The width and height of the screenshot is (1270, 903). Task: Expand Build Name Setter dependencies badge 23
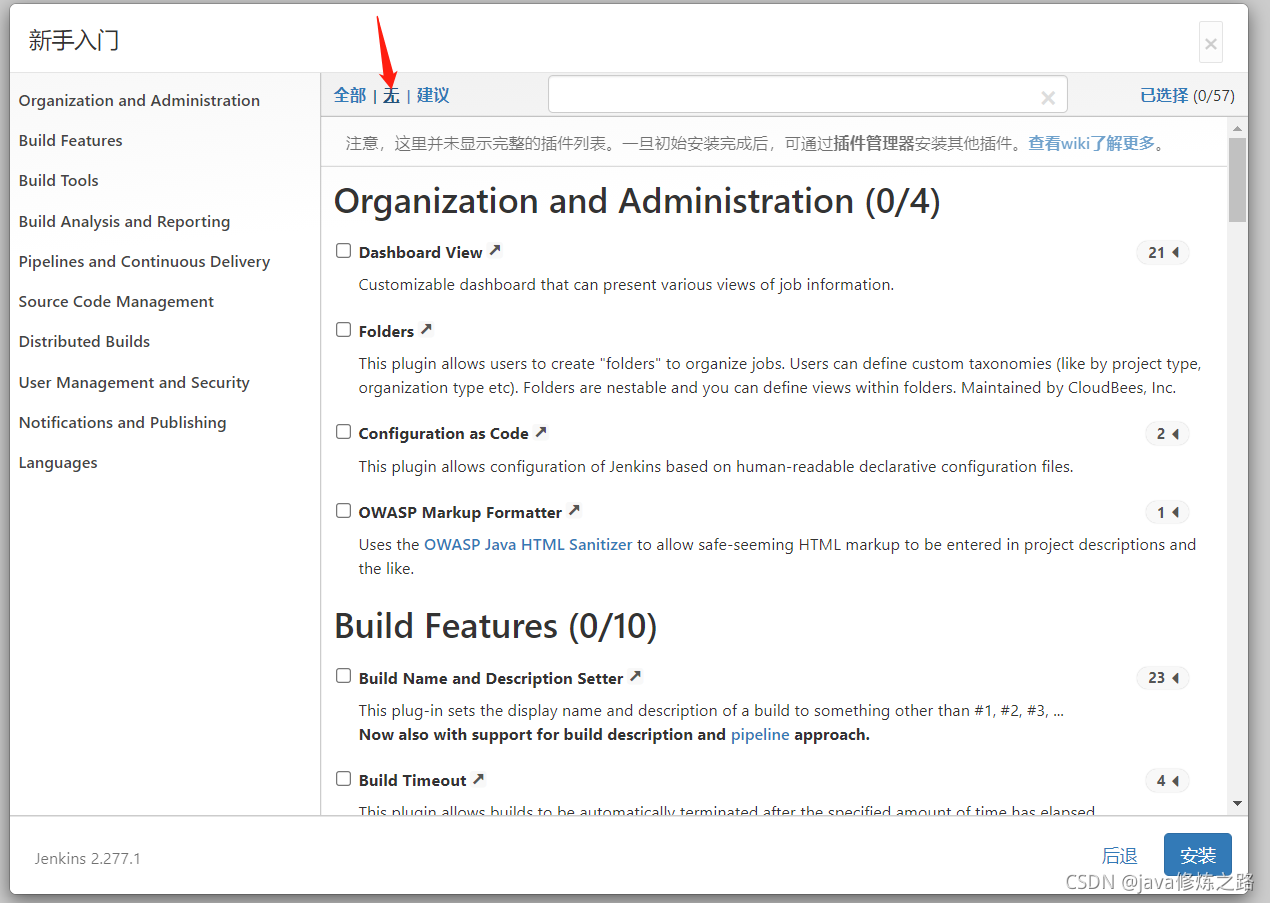[1163, 678]
